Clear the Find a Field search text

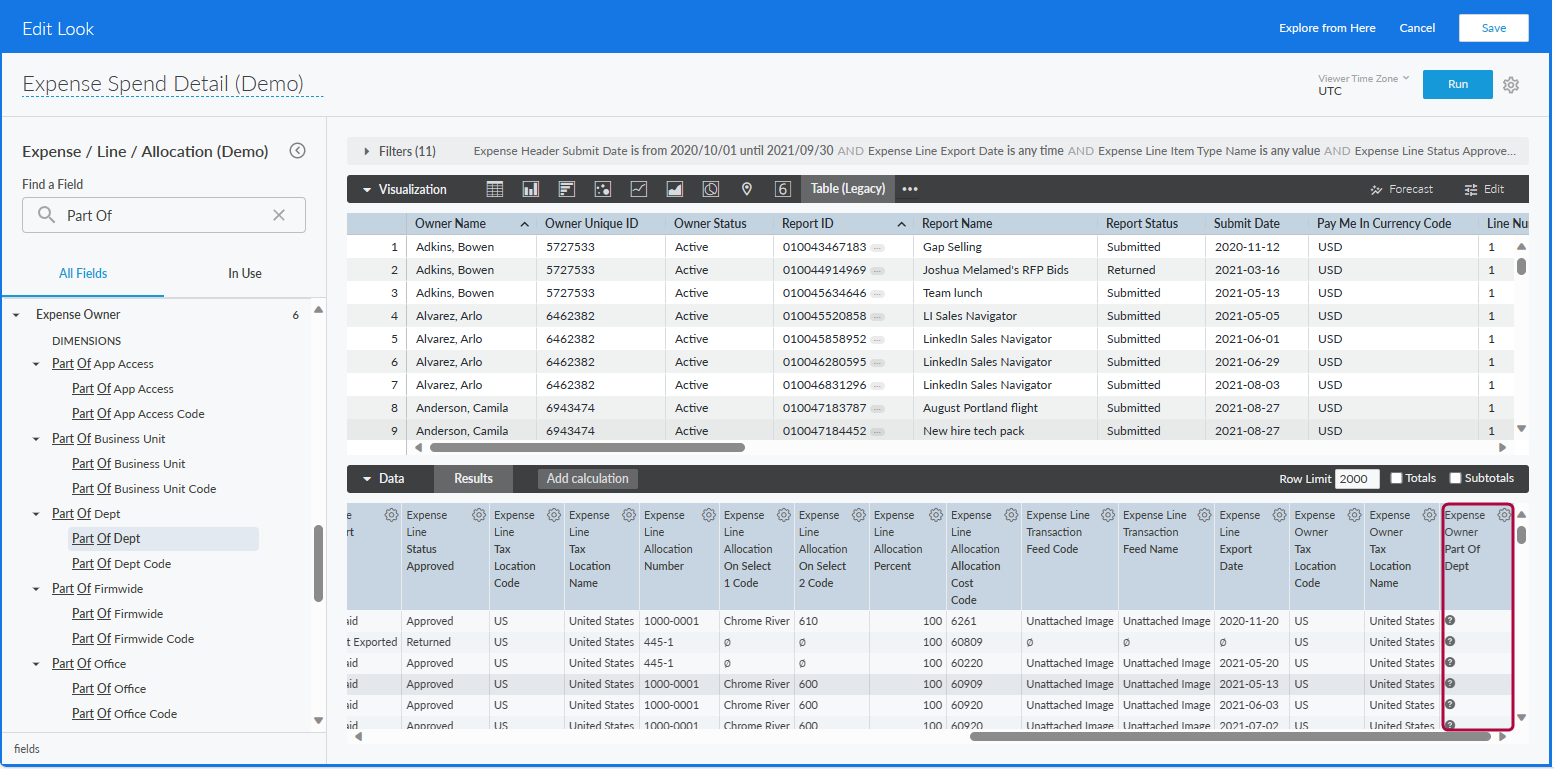pos(279,215)
